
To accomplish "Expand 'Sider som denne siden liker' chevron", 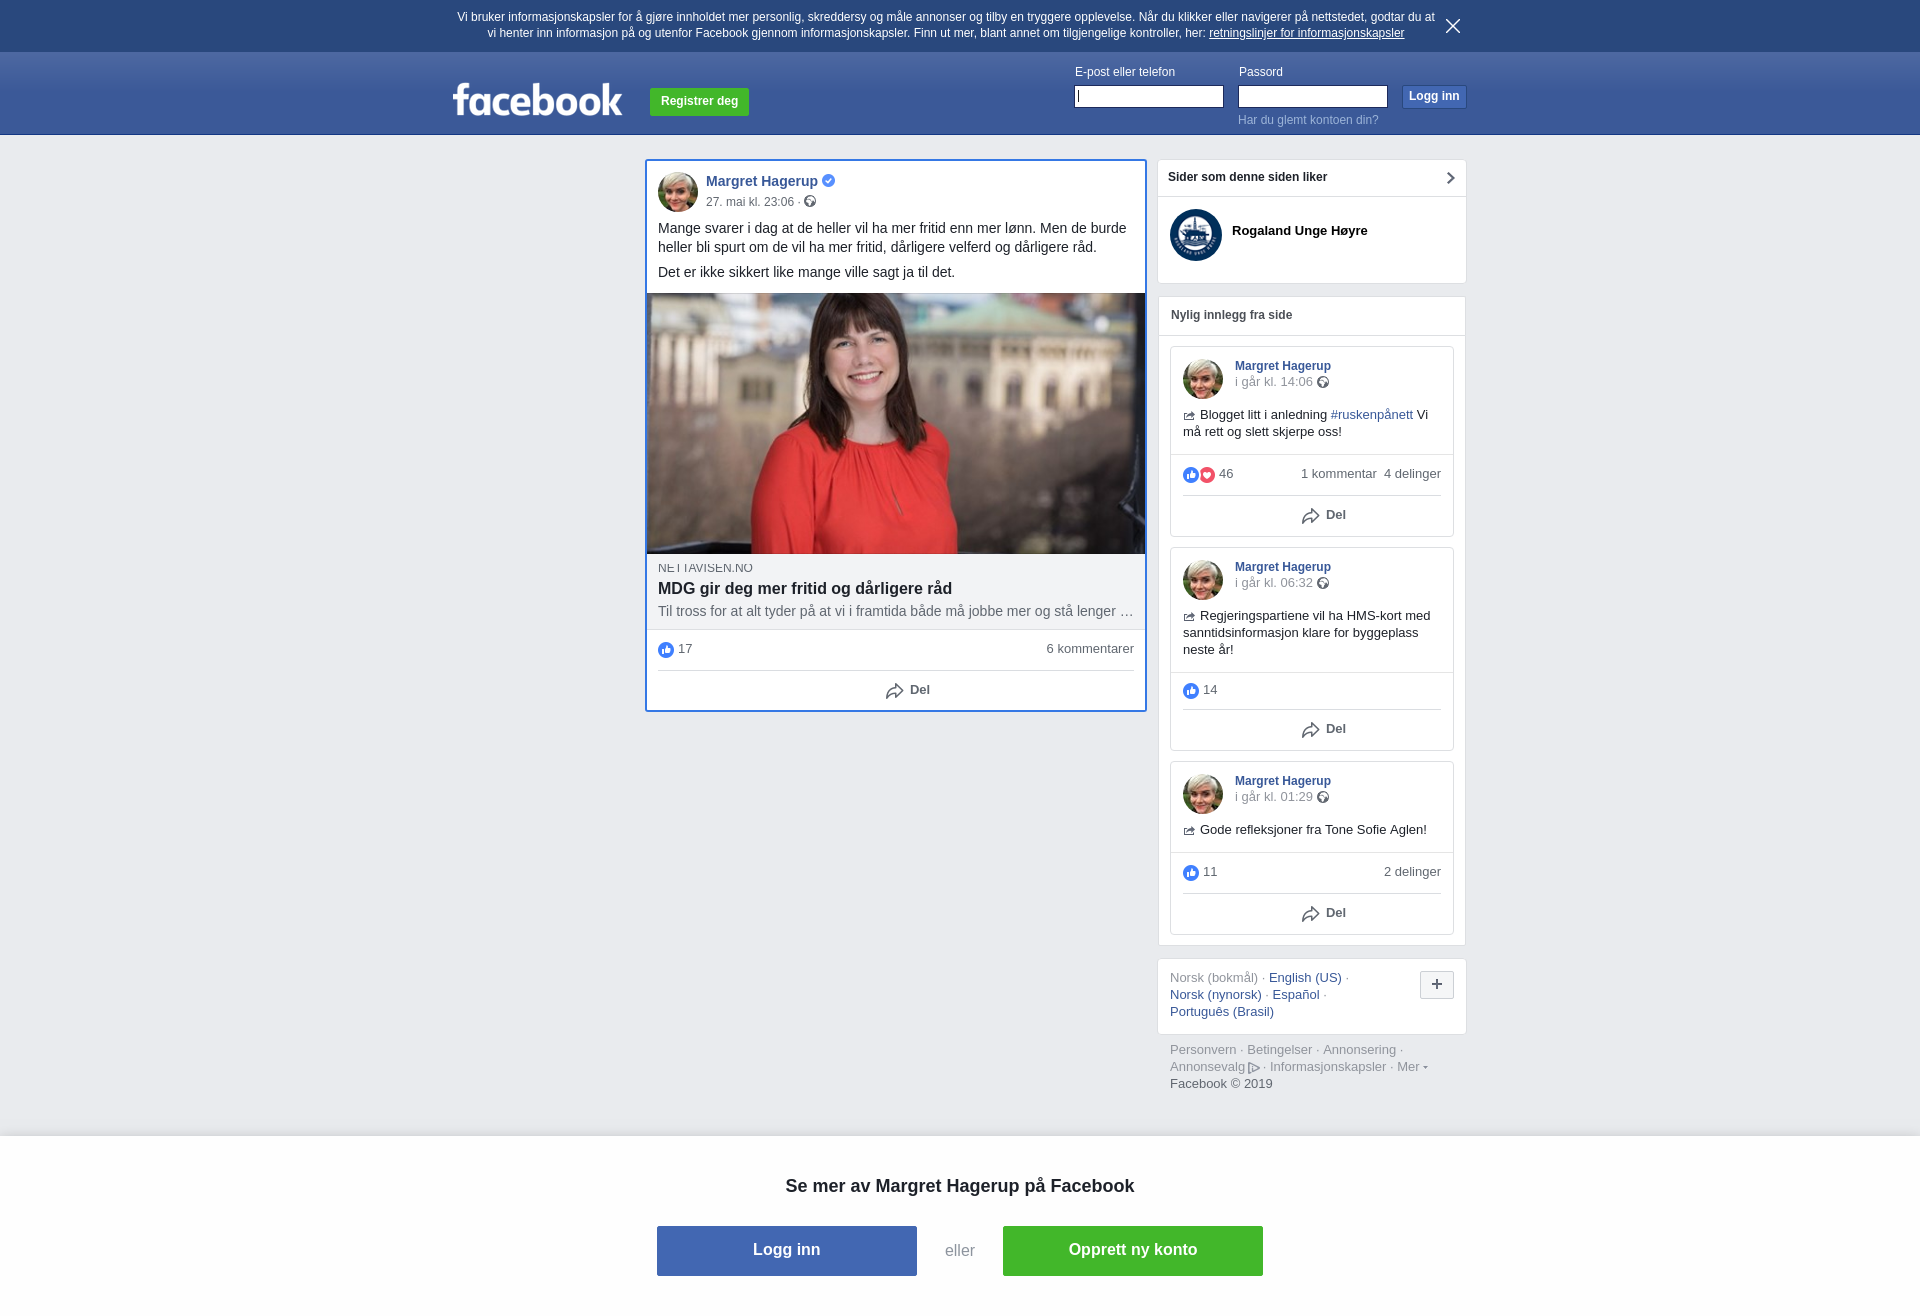I will click(x=1450, y=178).
